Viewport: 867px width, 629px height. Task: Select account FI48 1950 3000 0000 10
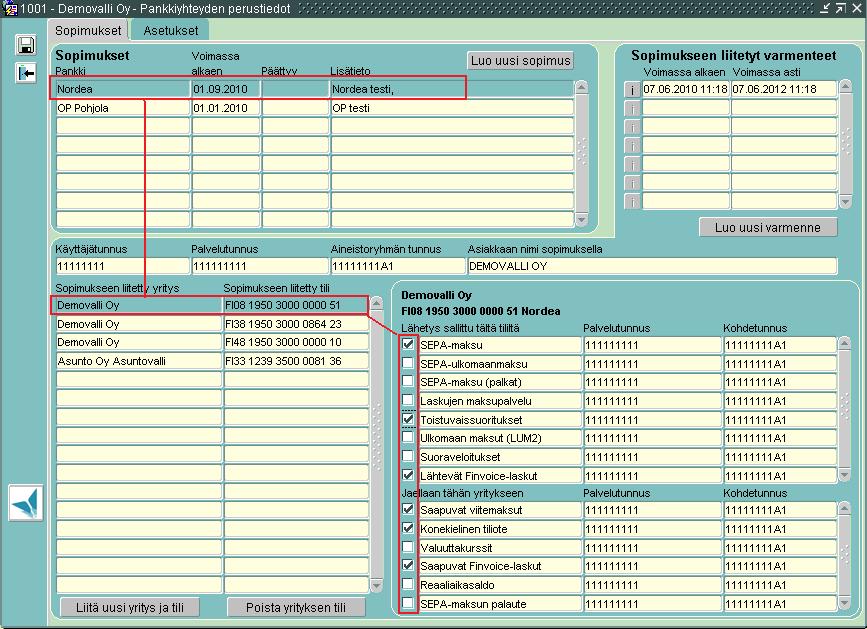[296, 342]
